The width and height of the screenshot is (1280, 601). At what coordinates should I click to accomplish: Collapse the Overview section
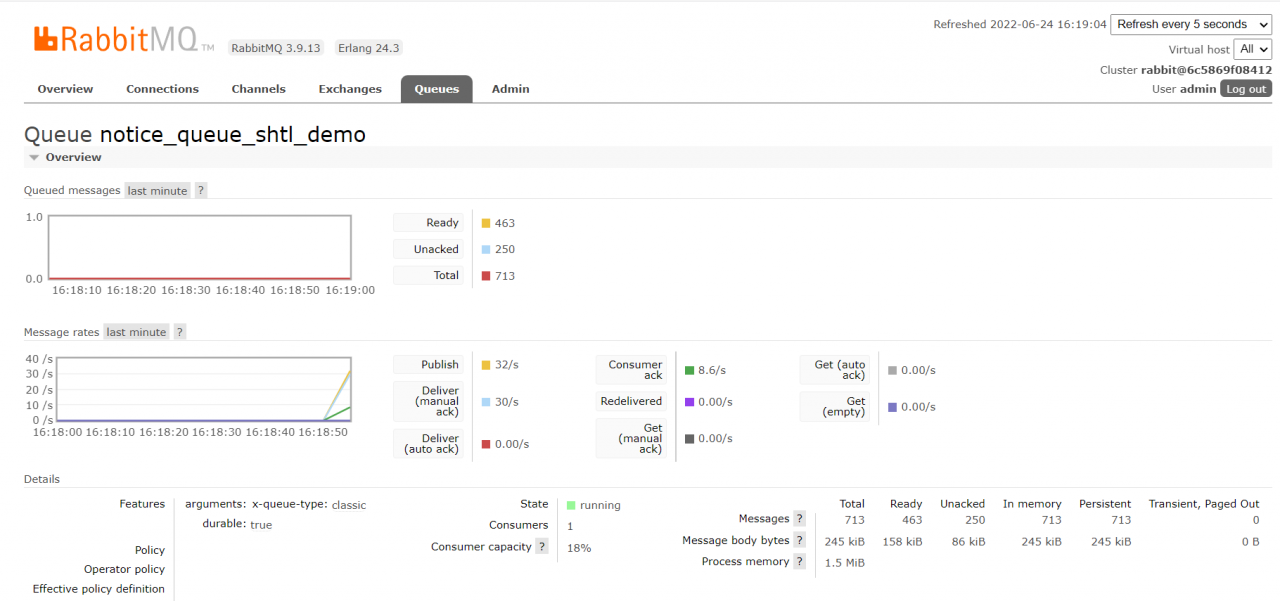[34, 158]
